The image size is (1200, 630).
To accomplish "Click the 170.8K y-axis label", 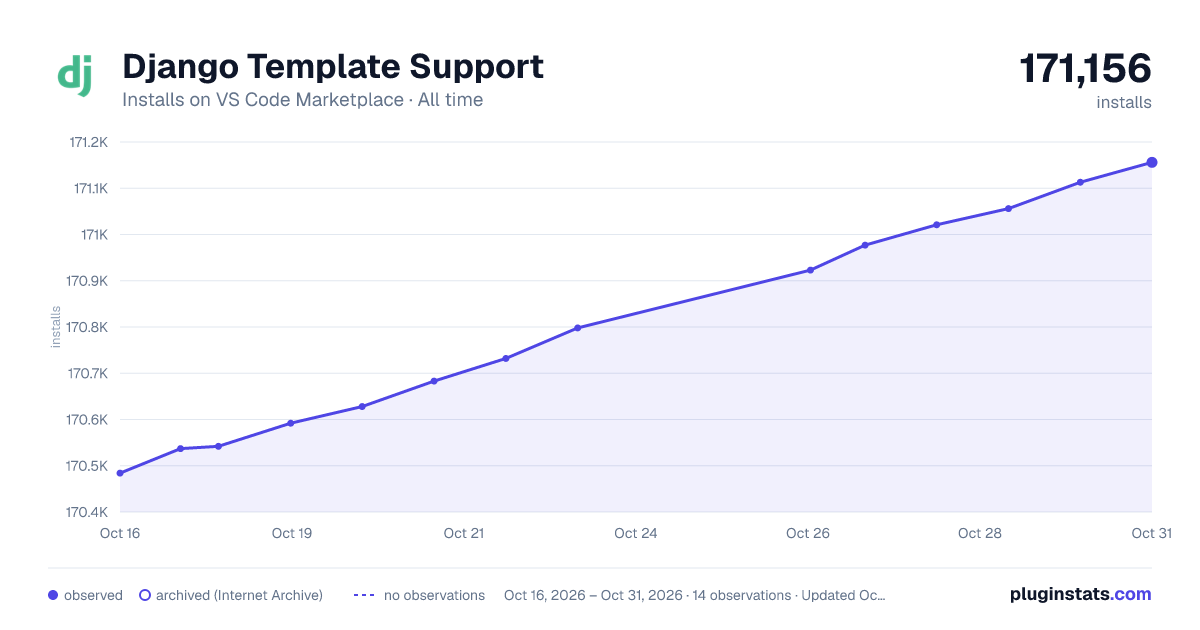I will coord(87,327).
